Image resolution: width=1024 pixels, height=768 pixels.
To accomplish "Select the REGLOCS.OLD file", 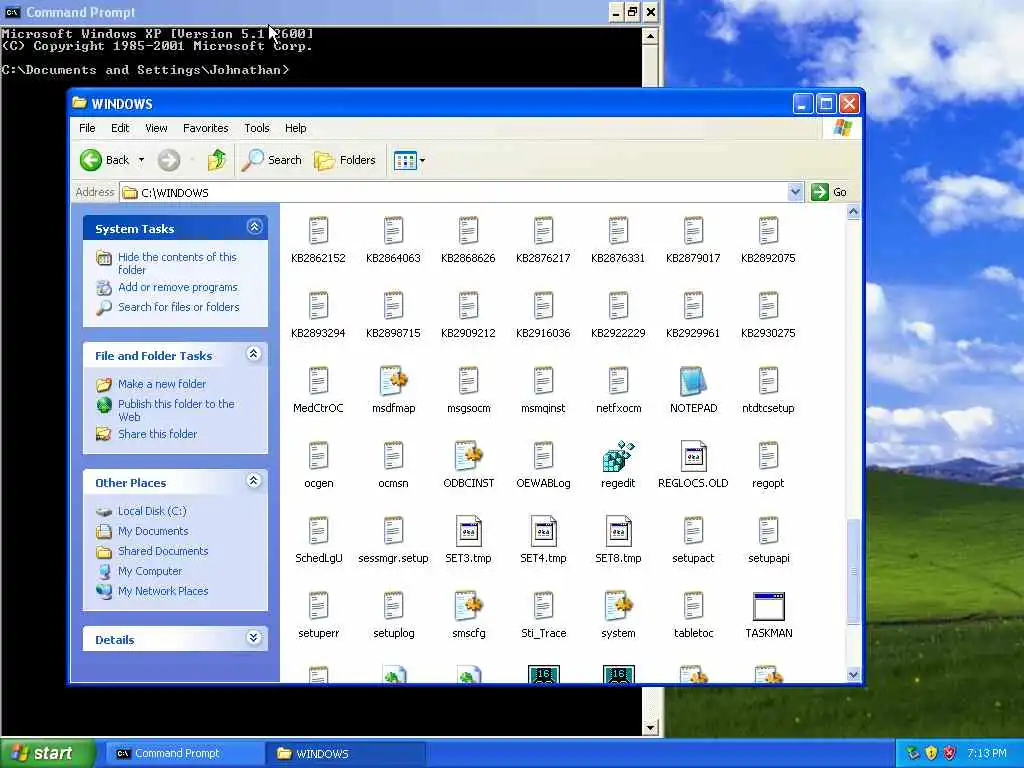I will click(693, 456).
